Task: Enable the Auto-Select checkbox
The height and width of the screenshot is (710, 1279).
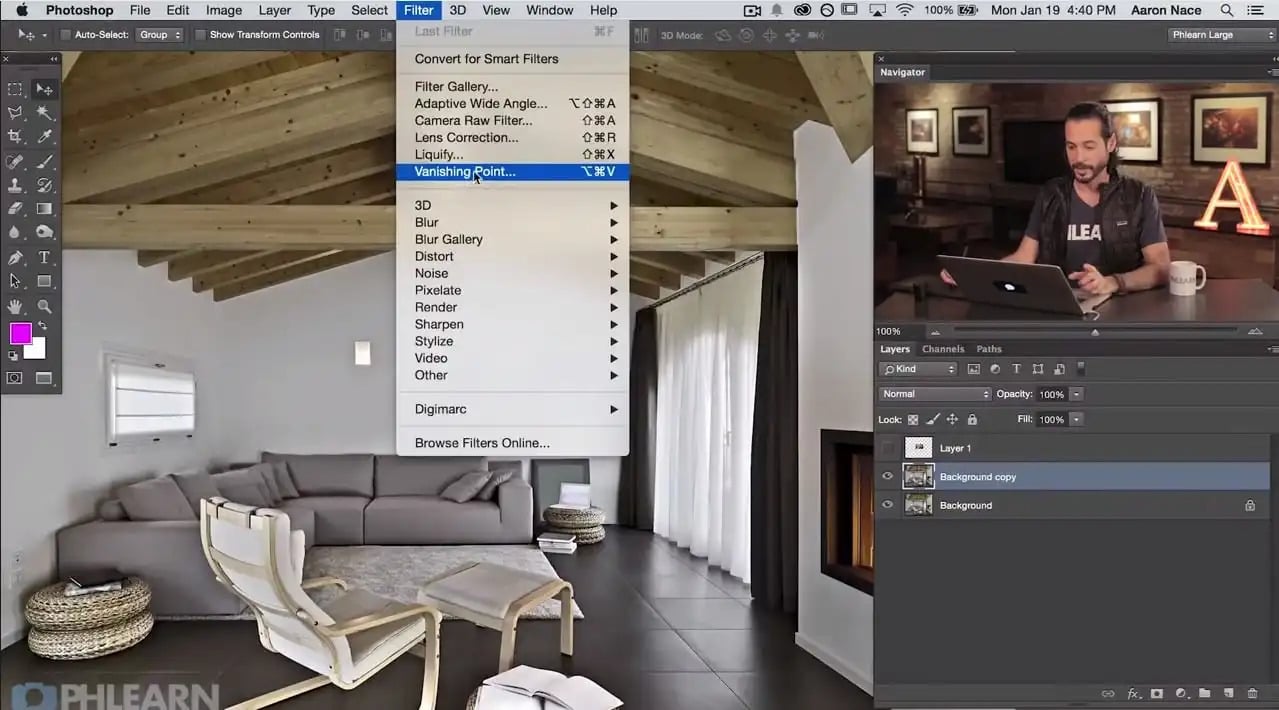Action: click(x=66, y=35)
